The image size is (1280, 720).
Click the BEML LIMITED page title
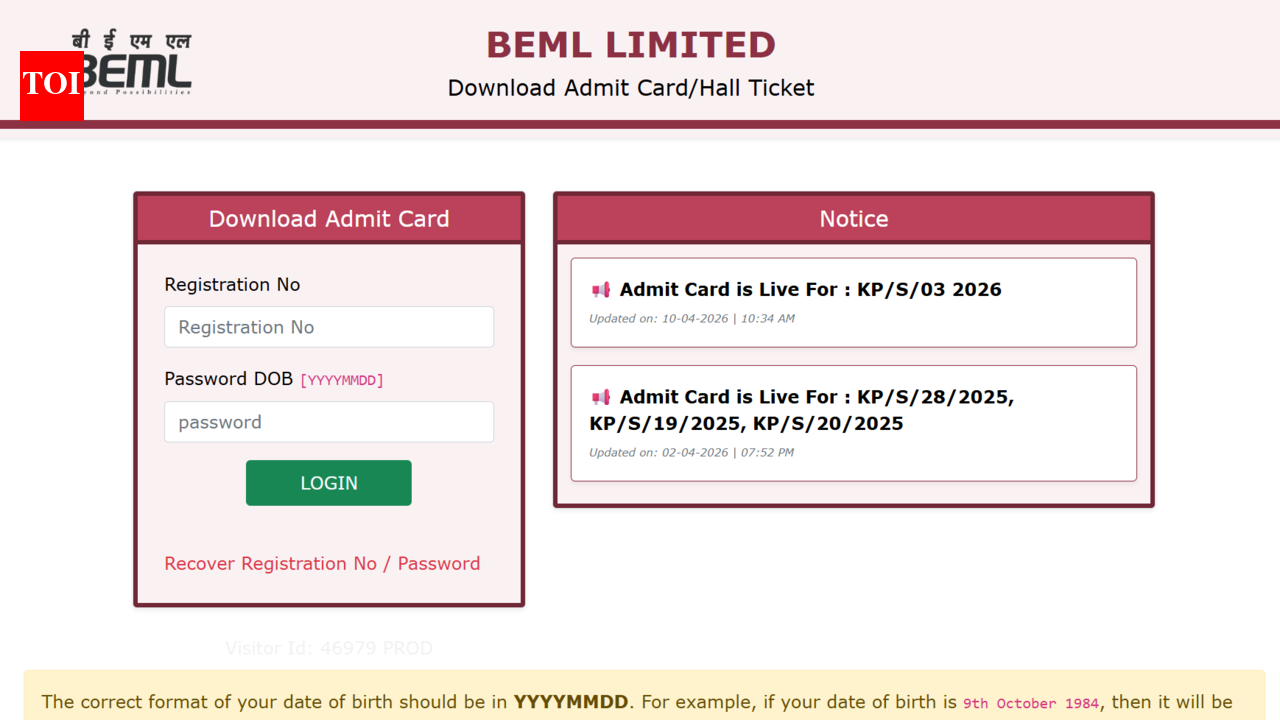(630, 44)
